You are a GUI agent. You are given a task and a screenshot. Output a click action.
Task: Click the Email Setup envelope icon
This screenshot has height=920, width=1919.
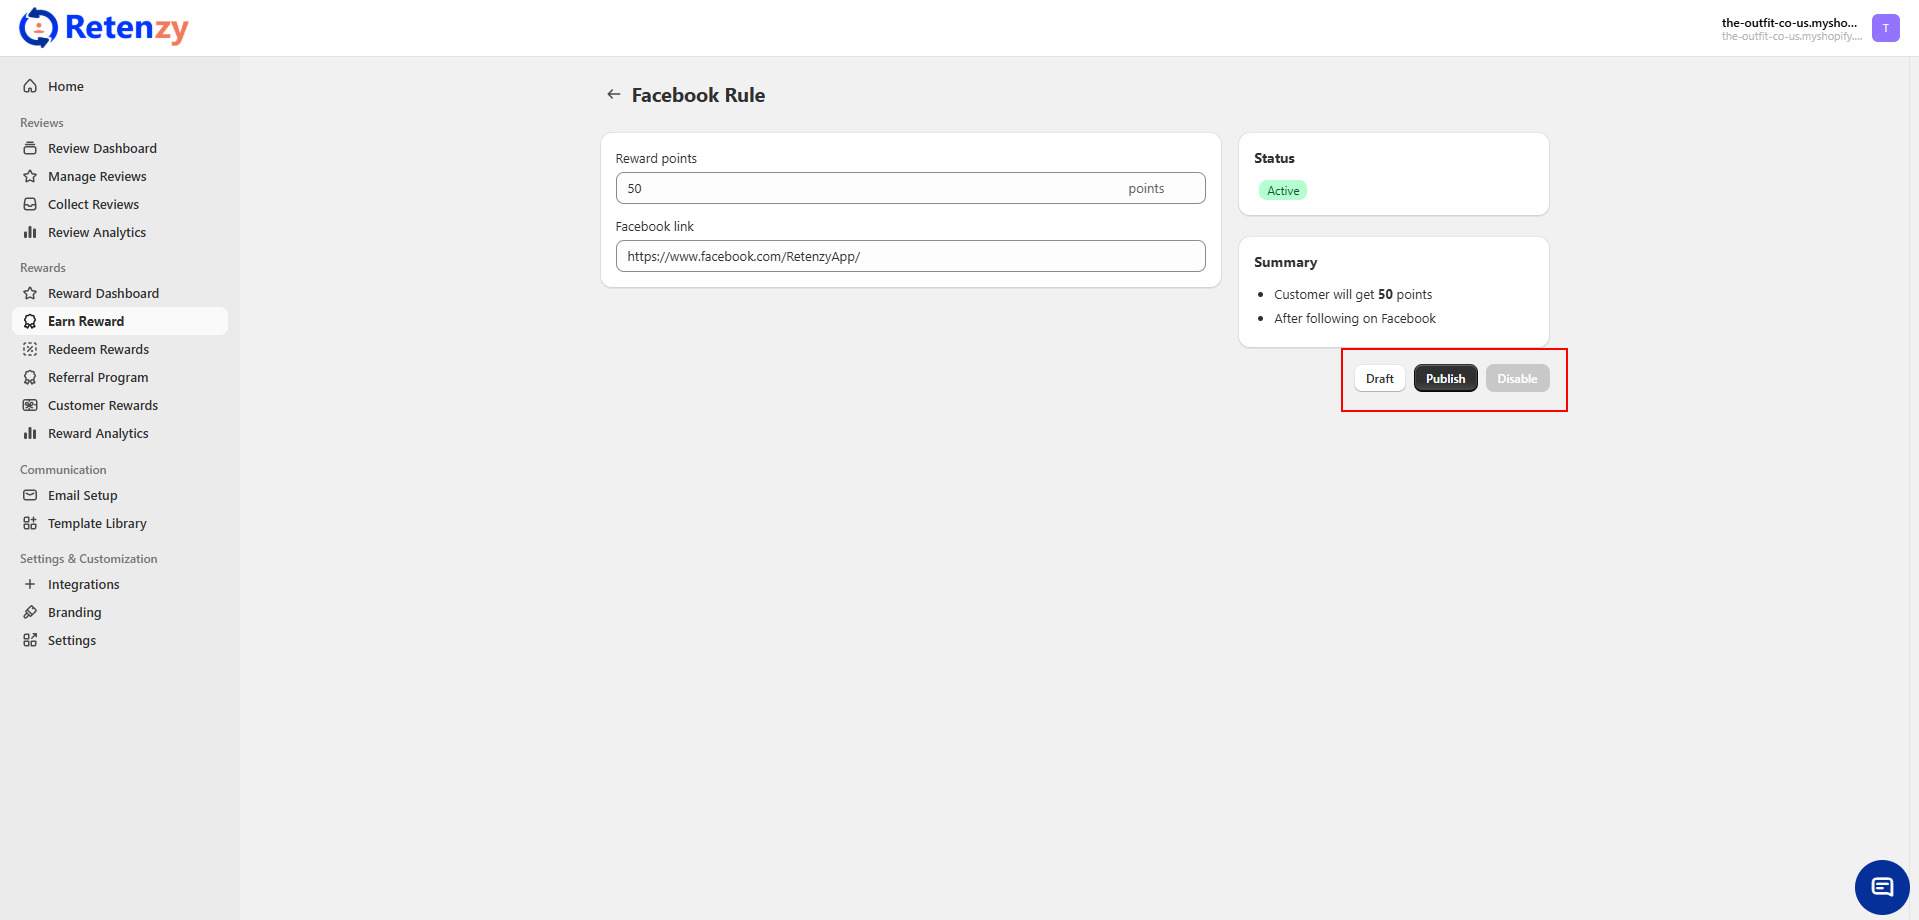[x=30, y=495]
